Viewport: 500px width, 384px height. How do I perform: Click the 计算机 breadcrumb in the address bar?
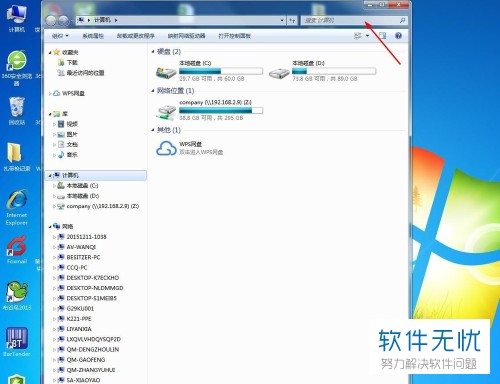102,20
